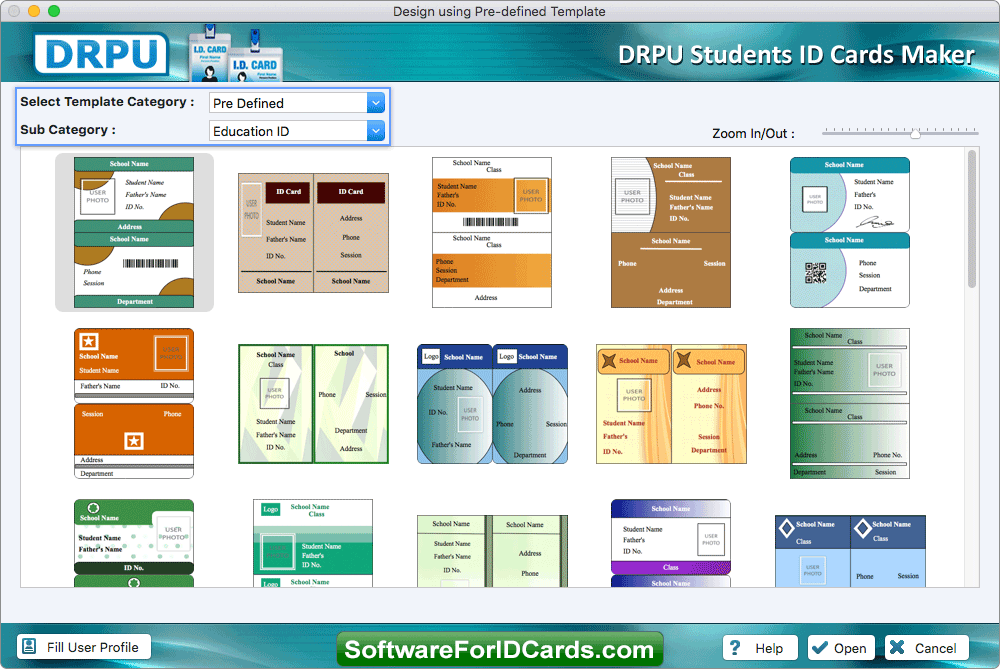1000x669 pixels.
Task: Open the Select Template Category dropdown arrow
Action: click(376, 103)
